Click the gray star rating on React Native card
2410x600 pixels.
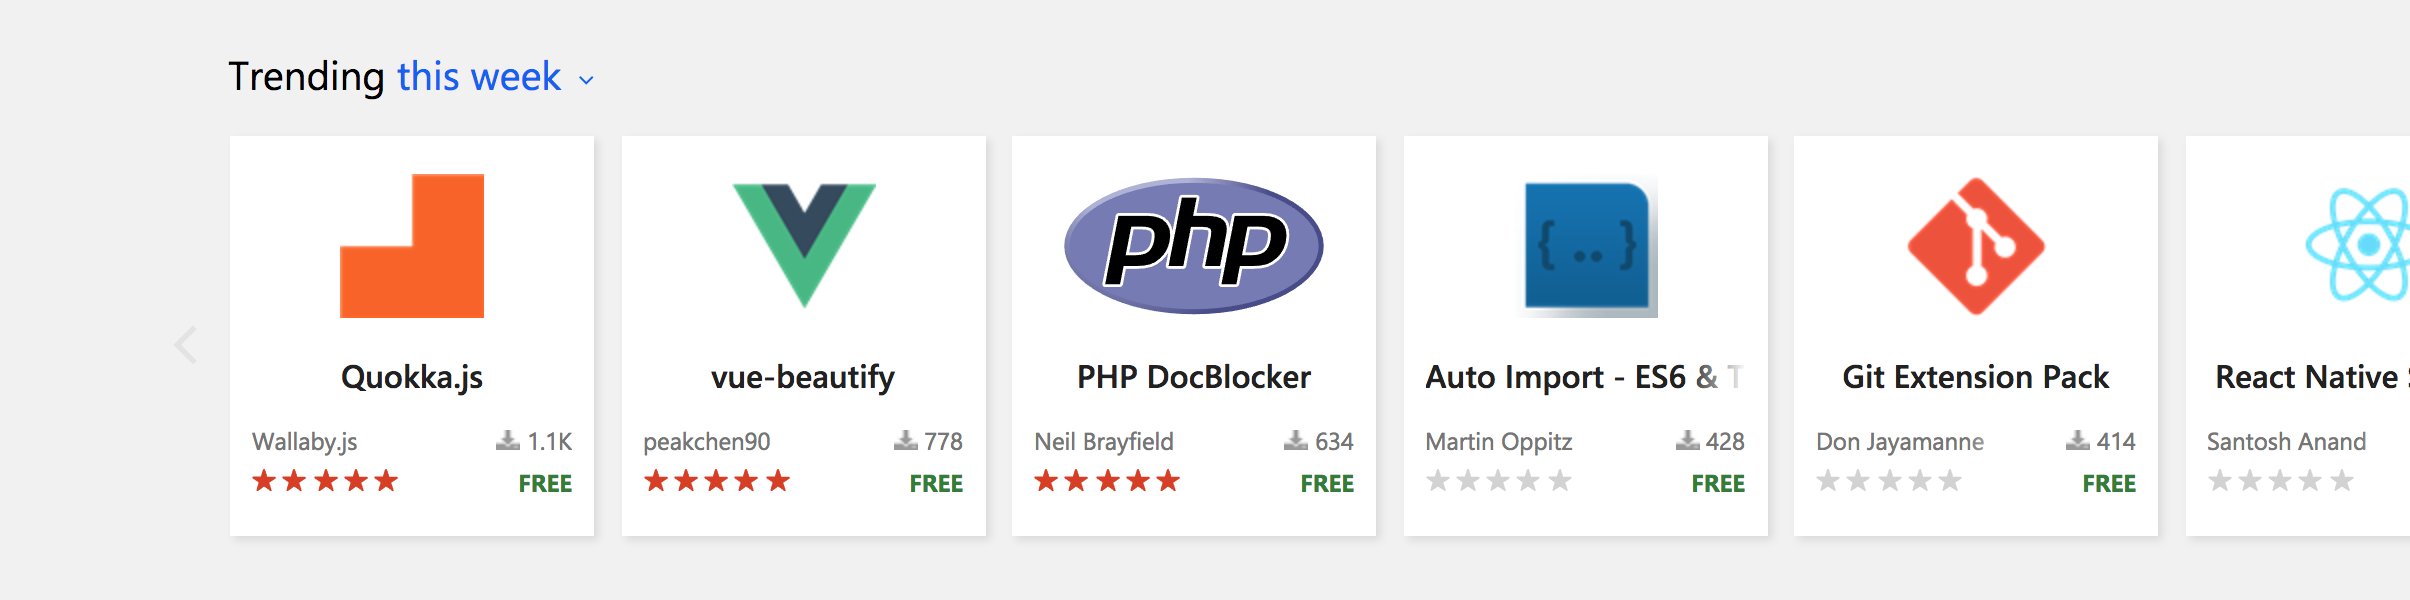[2281, 481]
